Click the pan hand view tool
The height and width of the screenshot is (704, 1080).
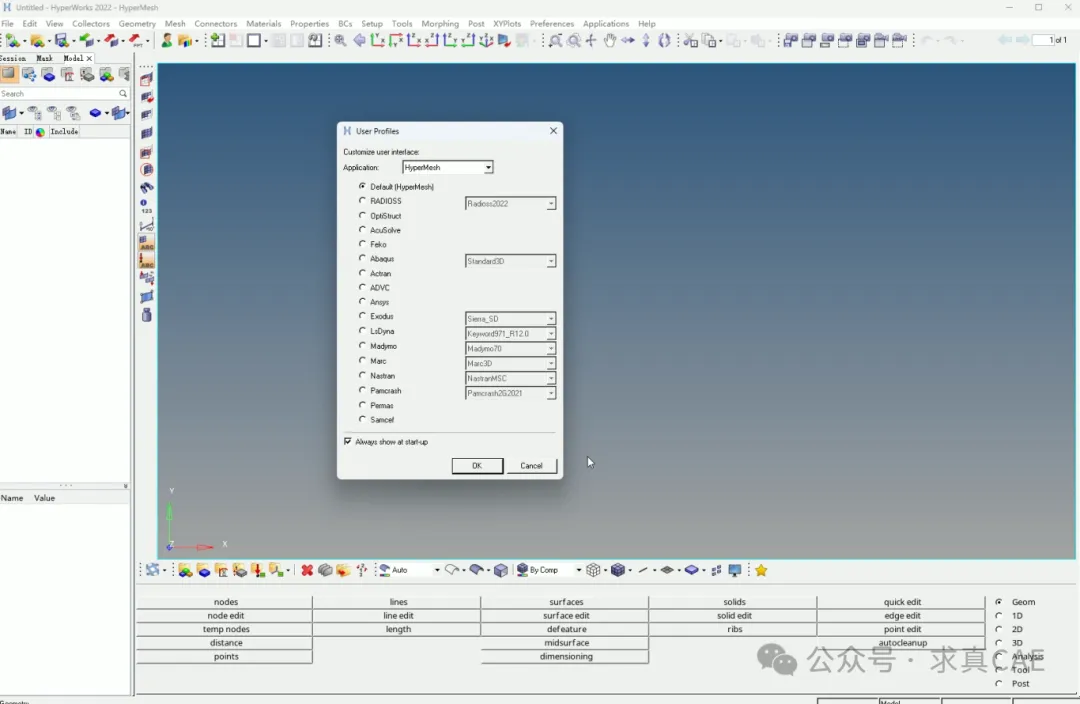[x=610, y=41]
